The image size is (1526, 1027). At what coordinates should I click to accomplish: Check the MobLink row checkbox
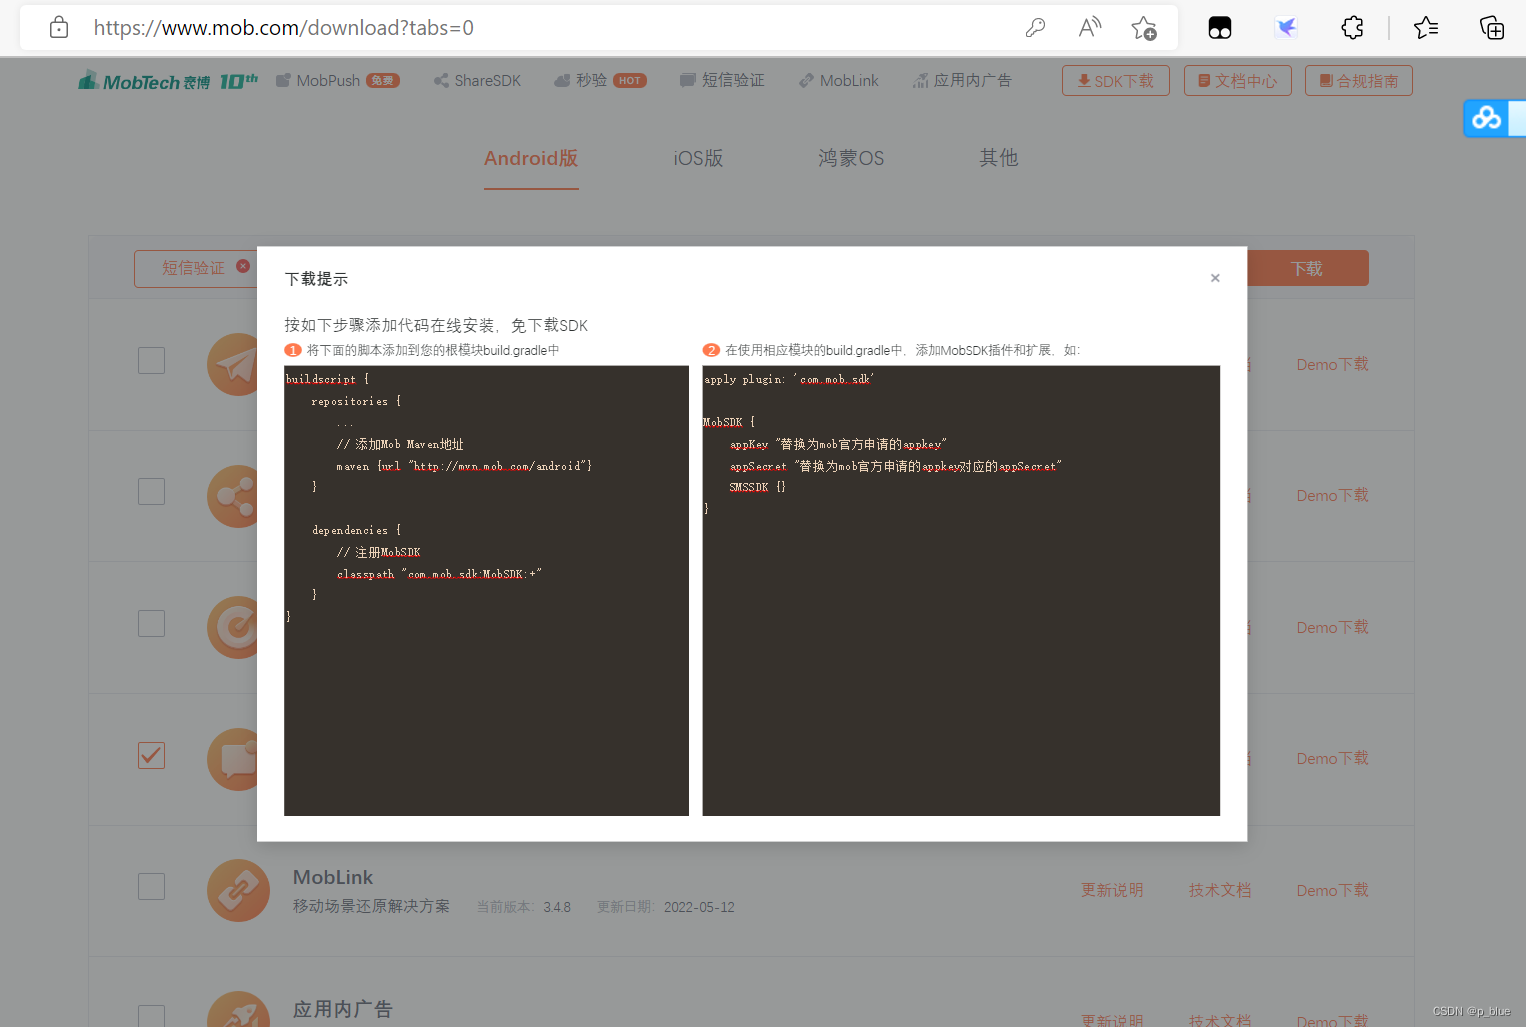pyautogui.click(x=151, y=886)
